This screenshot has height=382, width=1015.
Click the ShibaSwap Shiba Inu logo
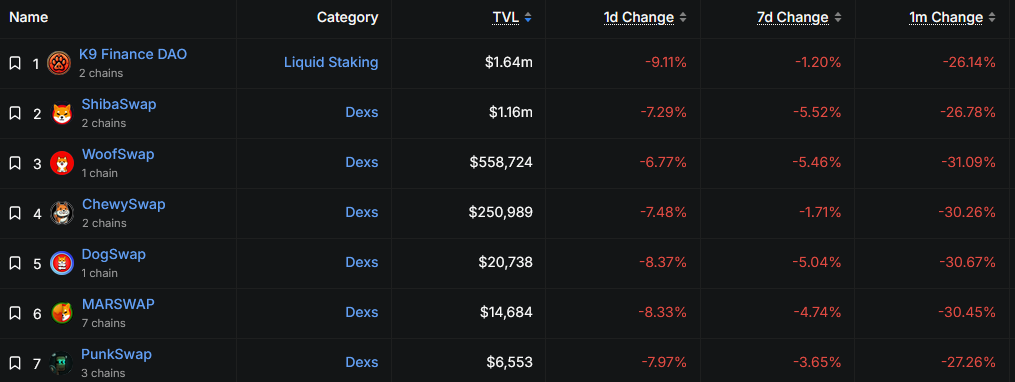click(61, 113)
